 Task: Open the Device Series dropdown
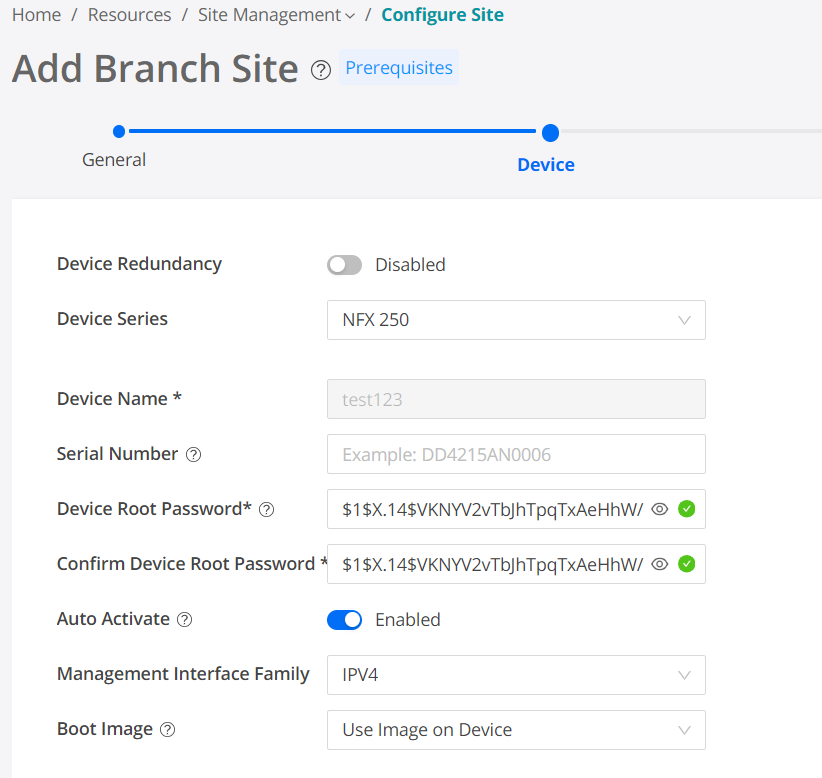[516, 320]
